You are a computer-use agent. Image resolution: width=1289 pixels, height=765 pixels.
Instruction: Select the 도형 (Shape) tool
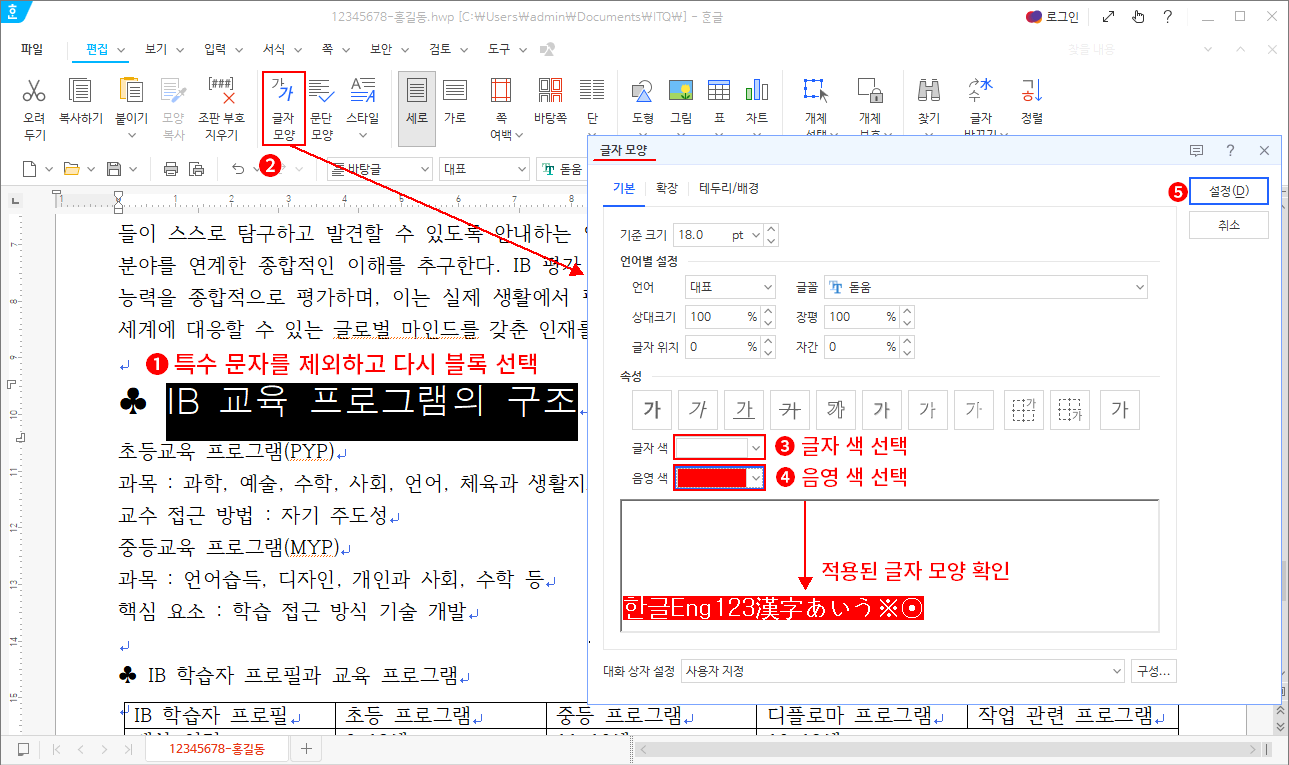point(642,100)
